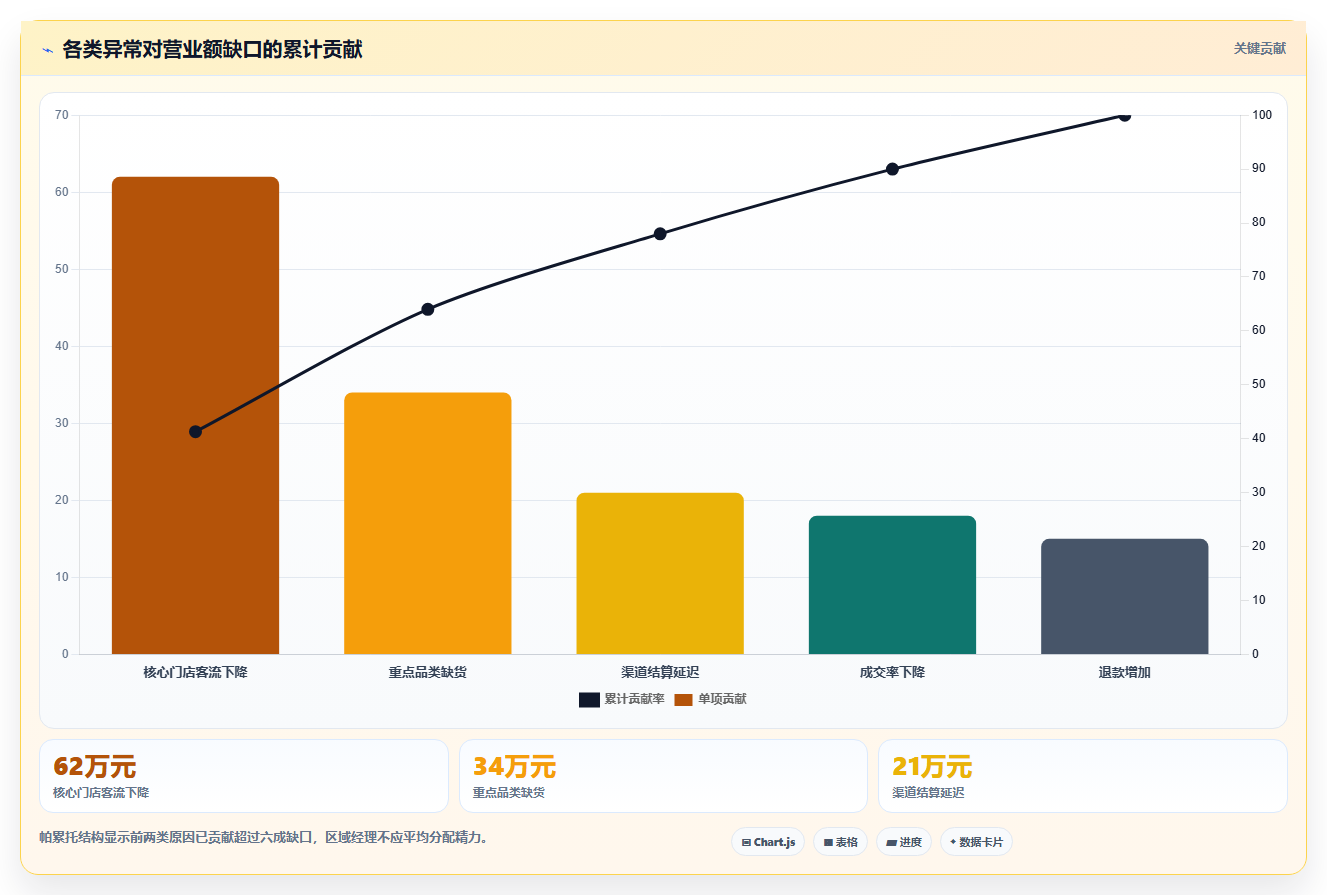
Task: Click the Chart.js tag chip
Action: coord(768,842)
